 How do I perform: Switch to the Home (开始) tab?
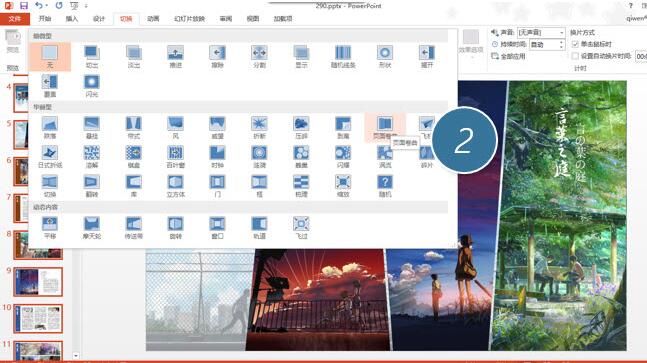(x=45, y=19)
